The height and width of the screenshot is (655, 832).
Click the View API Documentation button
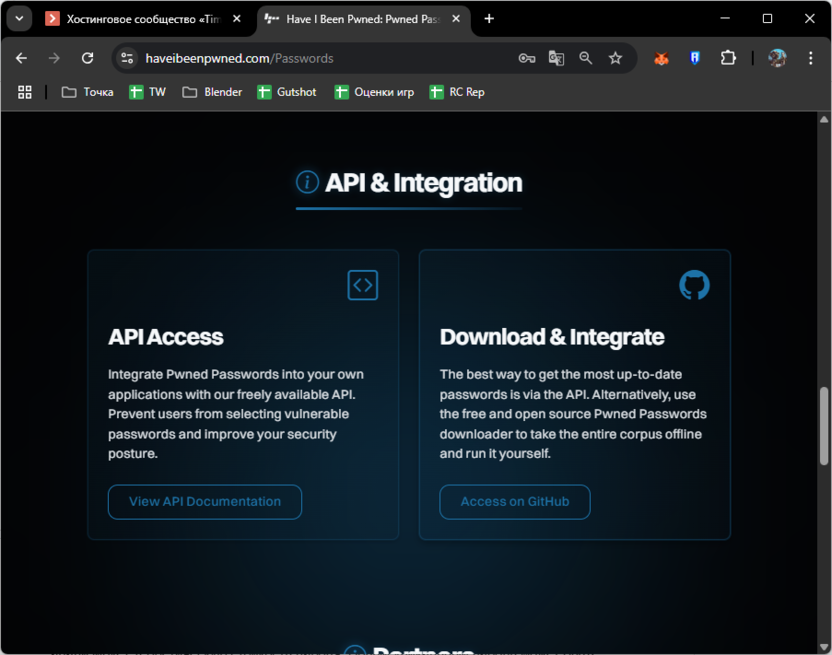pos(205,502)
